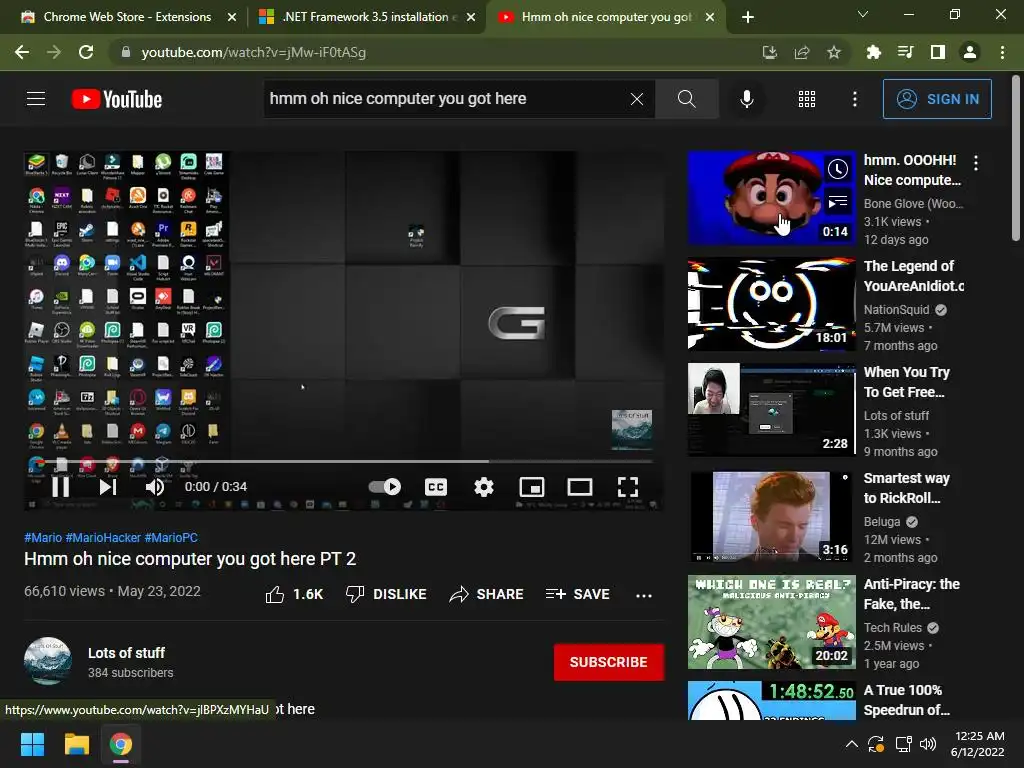1024x768 pixels.
Task: Select the 'Hmm oh nice computer' tab
Action: click(x=604, y=17)
